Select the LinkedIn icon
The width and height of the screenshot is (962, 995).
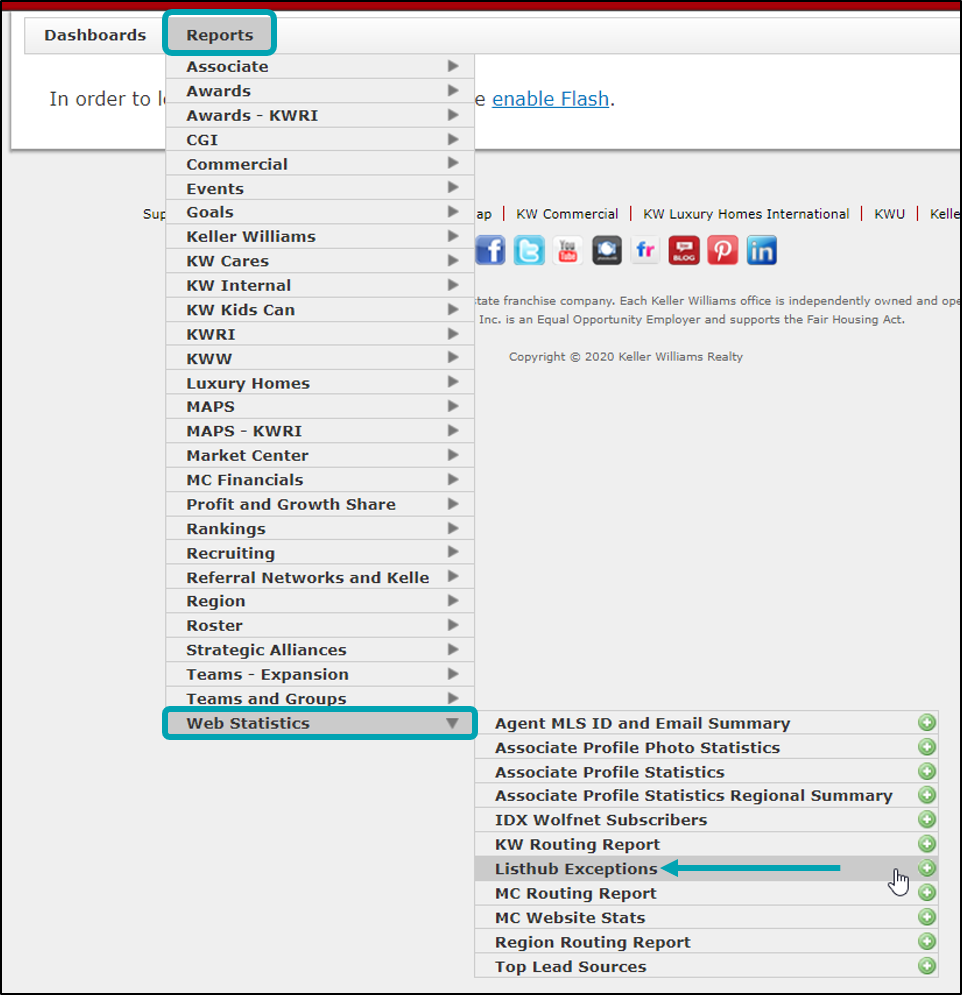(761, 250)
